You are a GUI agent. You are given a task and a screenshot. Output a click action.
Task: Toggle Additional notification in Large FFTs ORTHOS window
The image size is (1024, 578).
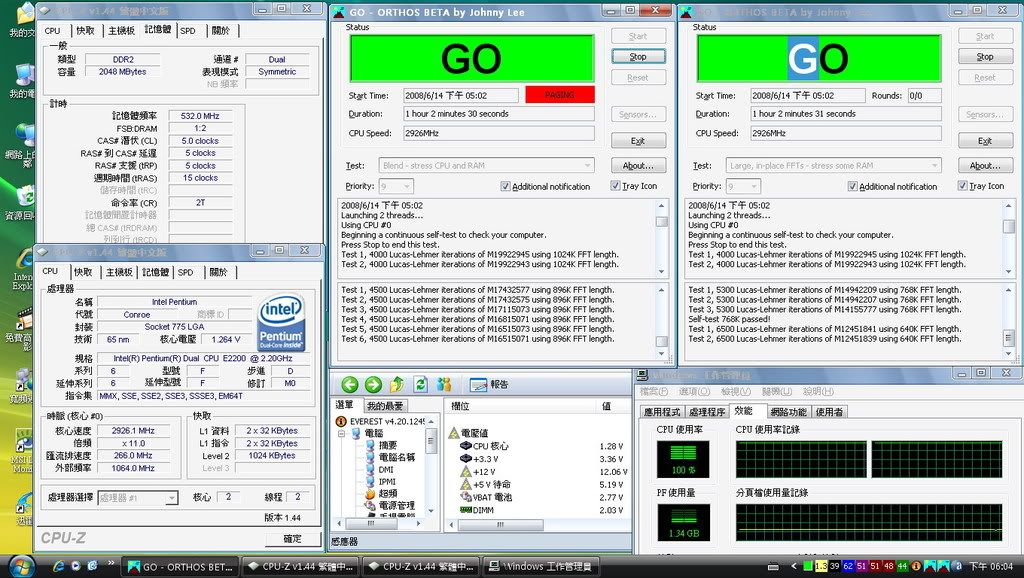tap(852, 186)
